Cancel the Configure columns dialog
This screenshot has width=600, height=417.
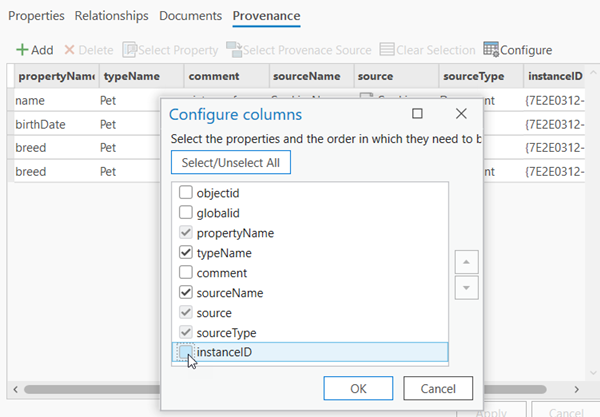coord(438,388)
